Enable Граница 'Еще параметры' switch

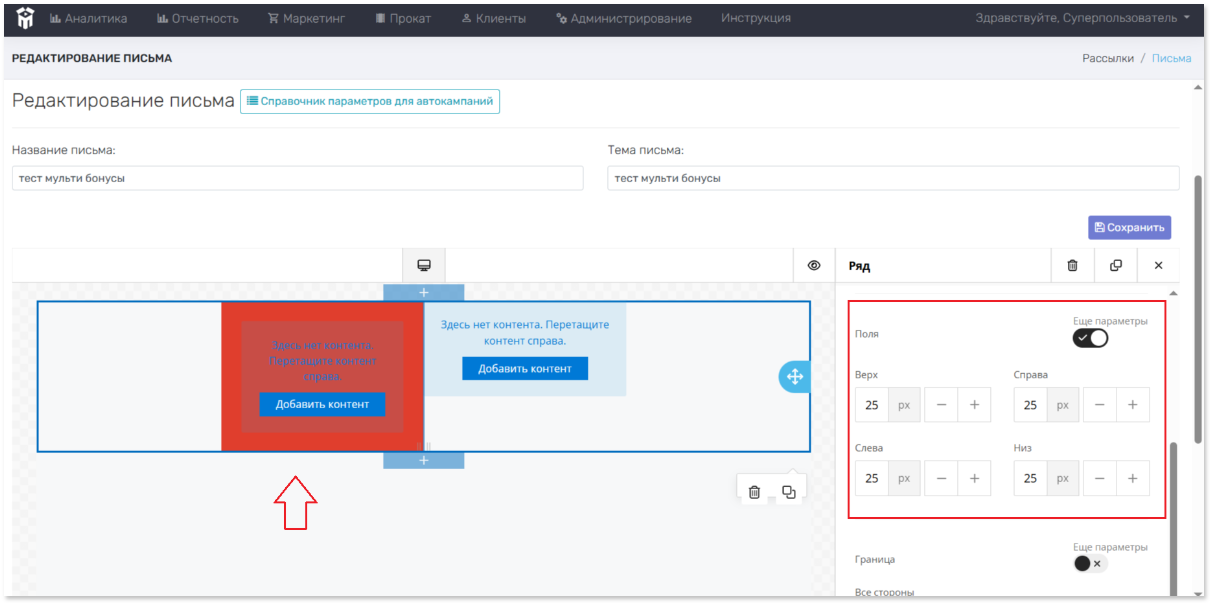(x=1089, y=564)
